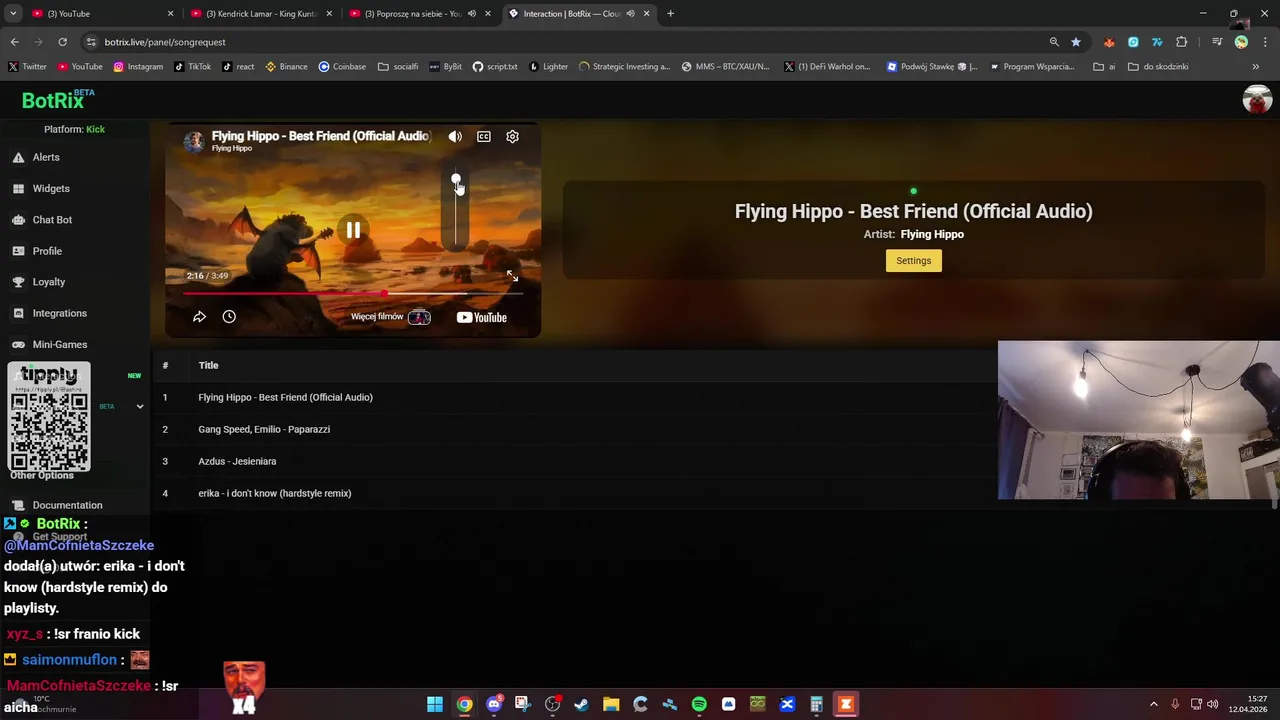The height and width of the screenshot is (720, 1280).
Task: Click the yellow Settings button
Action: (x=913, y=261)
